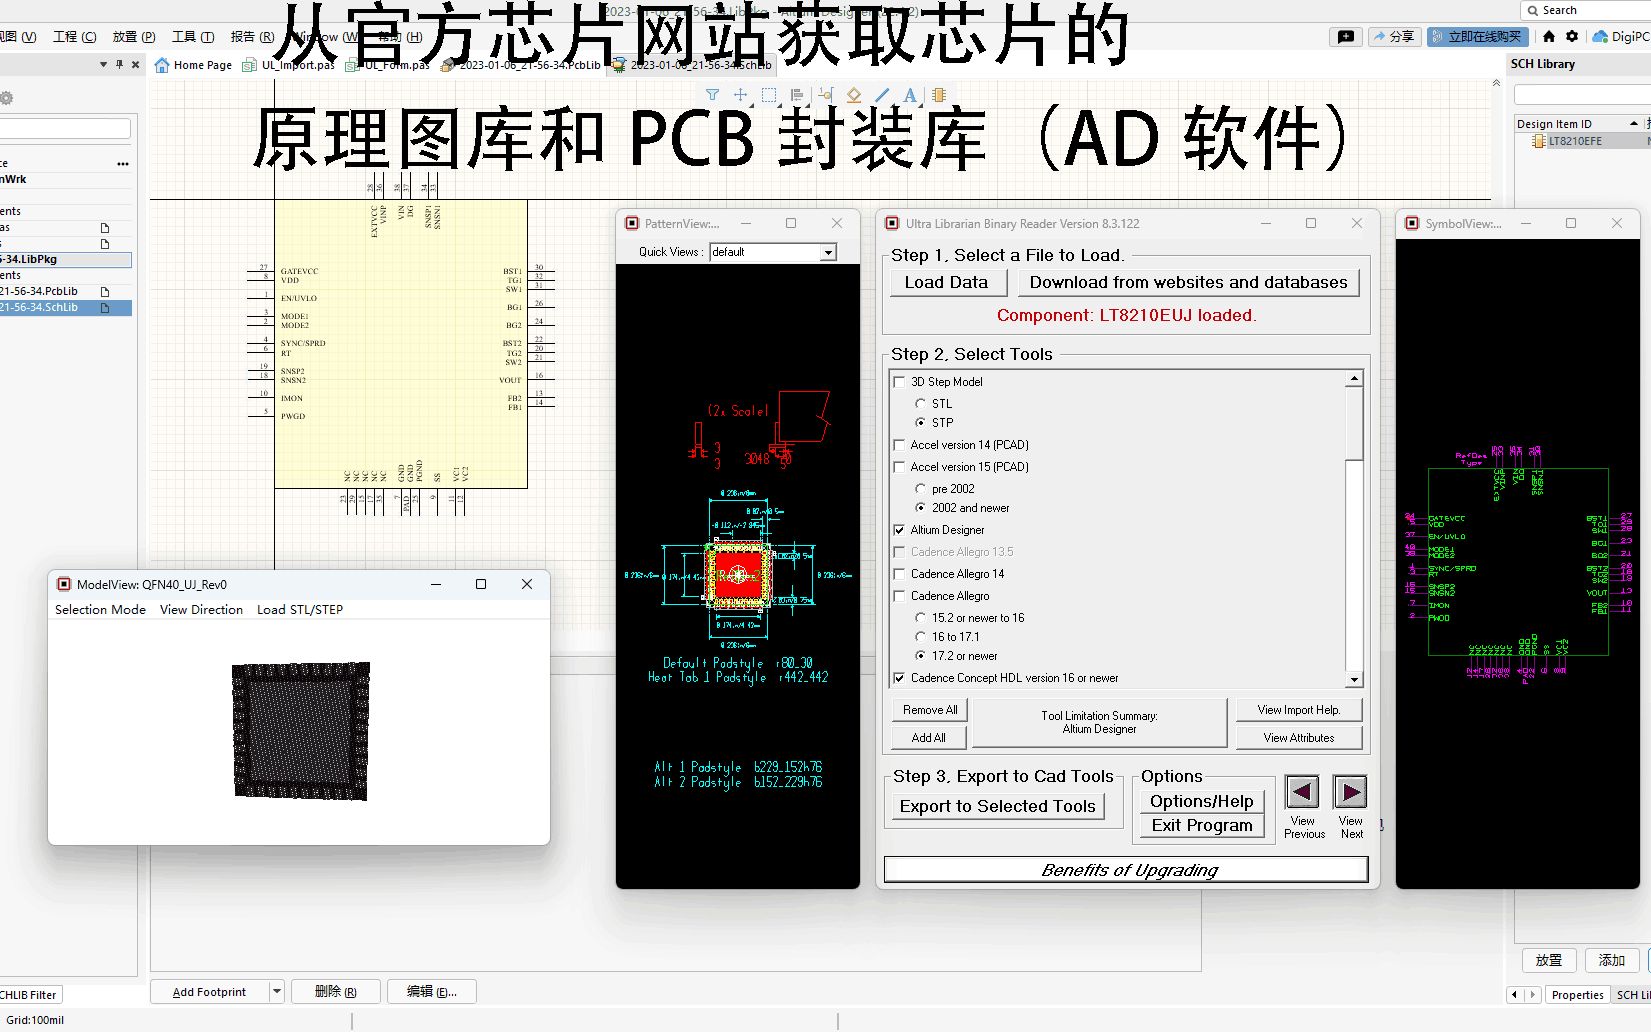Click the Home Page tab house icon
The width and height of the screenshot is (1651, 1032).
[x=162, y=65]
